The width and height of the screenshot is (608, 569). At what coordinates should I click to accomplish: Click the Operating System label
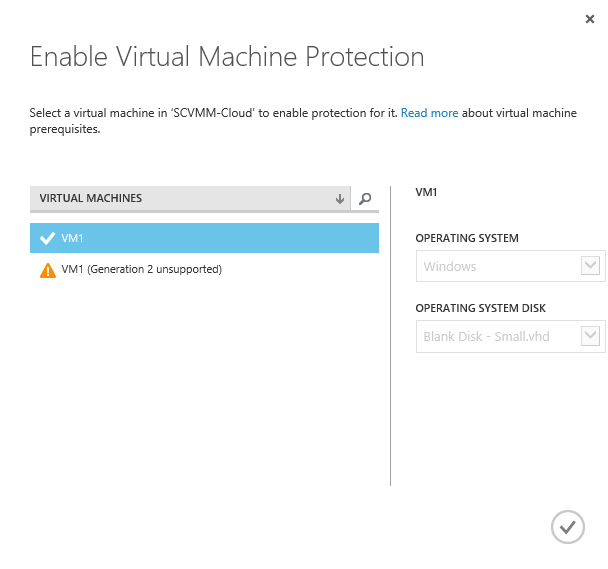(467, 238)
